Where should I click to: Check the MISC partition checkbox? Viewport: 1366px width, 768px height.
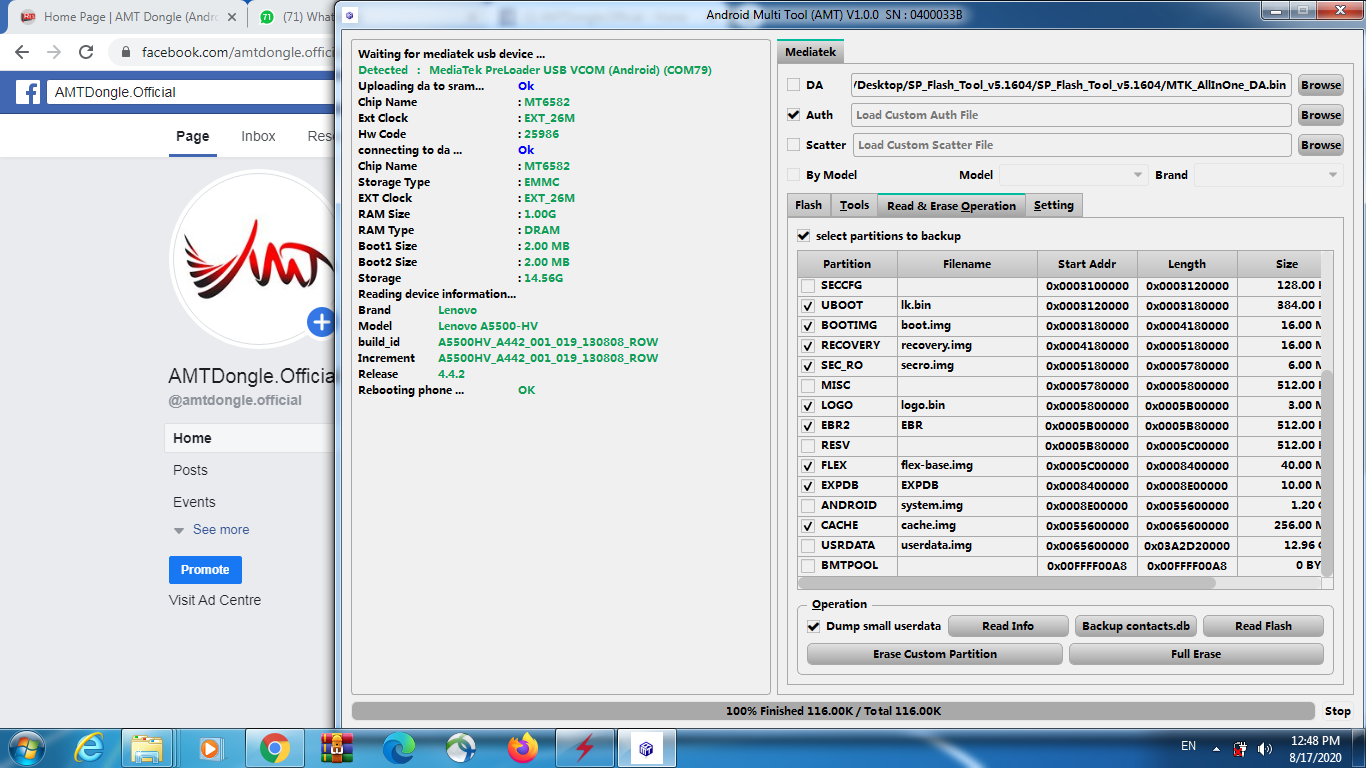coord(808,386)
